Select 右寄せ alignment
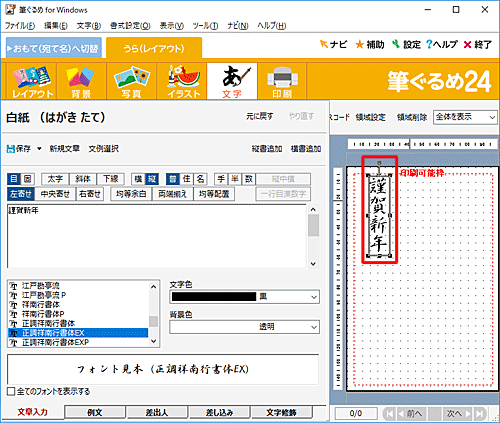This screenshot has height=423, width=500. coord(90,194)
